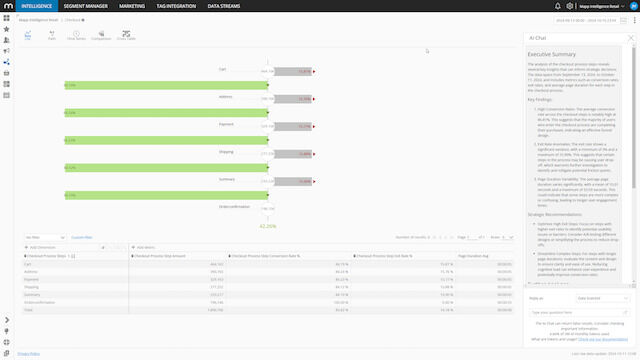This screenshot has height=360, width=640.
Task: Click the megaphone marketing icon in sidebar
Action: click(x=7, y=51)
